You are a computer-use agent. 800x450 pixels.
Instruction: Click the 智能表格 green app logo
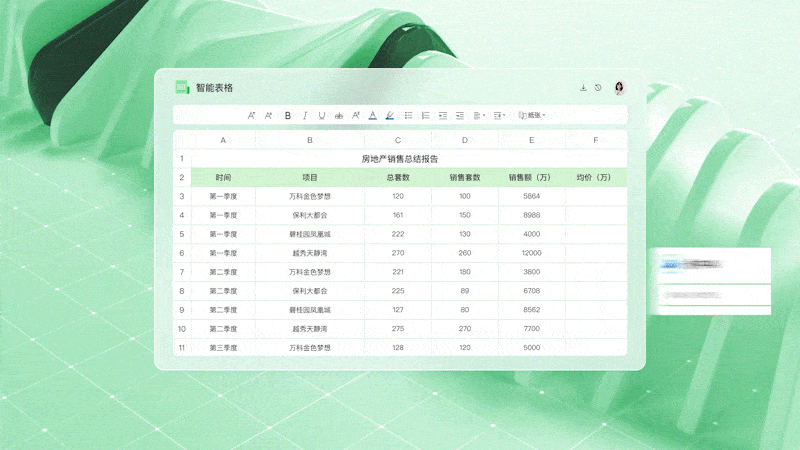click(182, 87)
